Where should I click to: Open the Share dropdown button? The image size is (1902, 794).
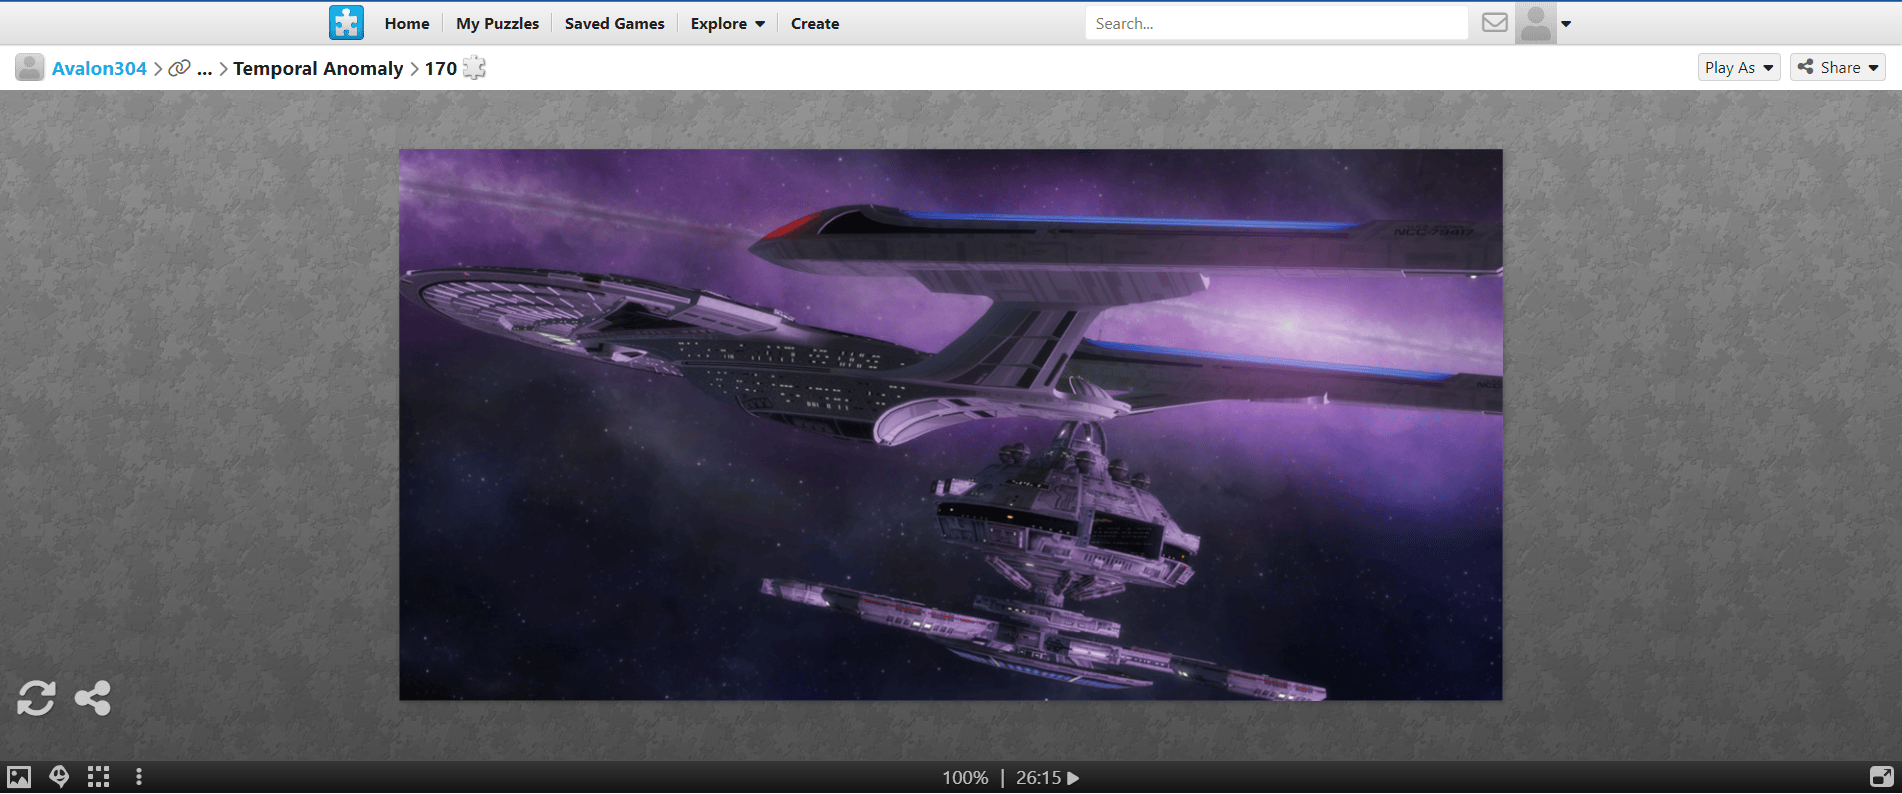coord(1837,67)
